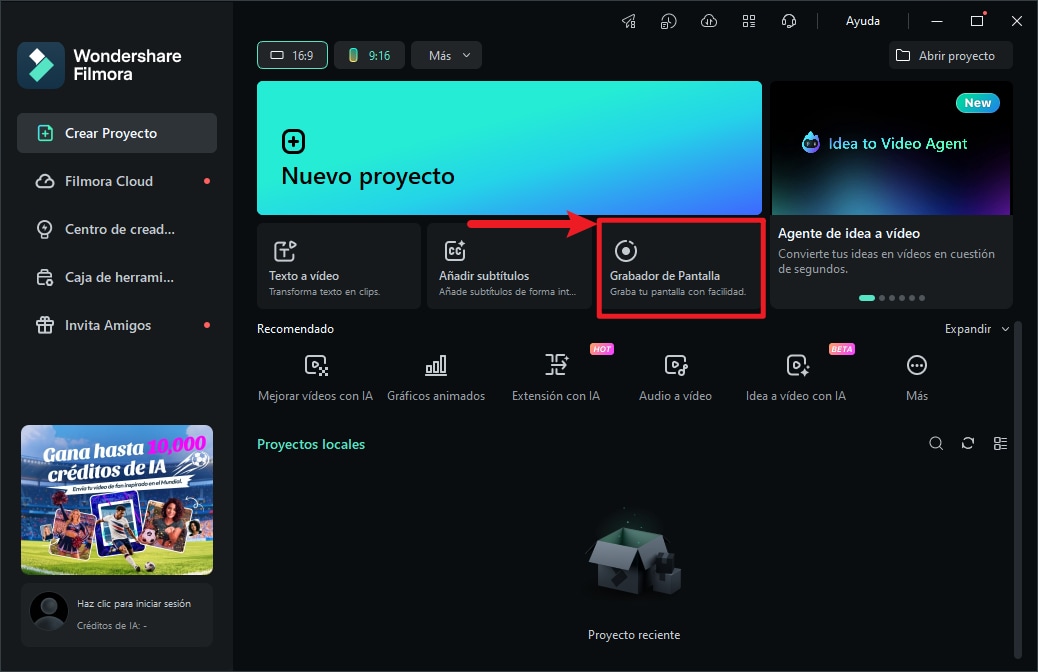The width and height of the screenshot is (1038, 672).
Task: Open Texto a vídeo tool
Action: tap(339, 266)
